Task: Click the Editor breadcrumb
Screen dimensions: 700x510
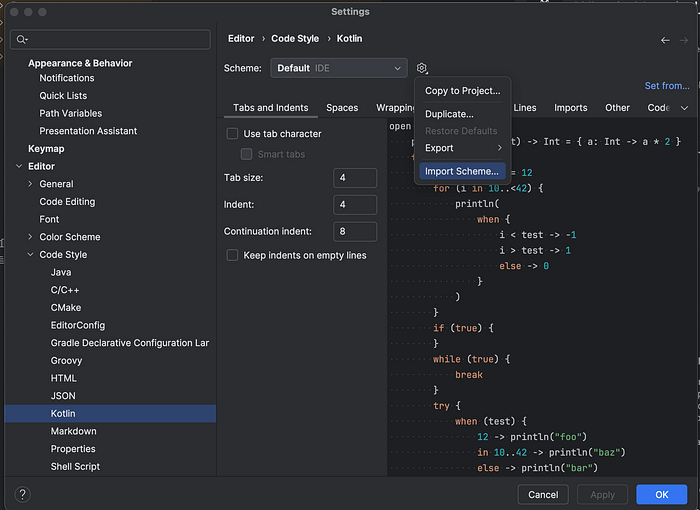Action: click(241, 38)
